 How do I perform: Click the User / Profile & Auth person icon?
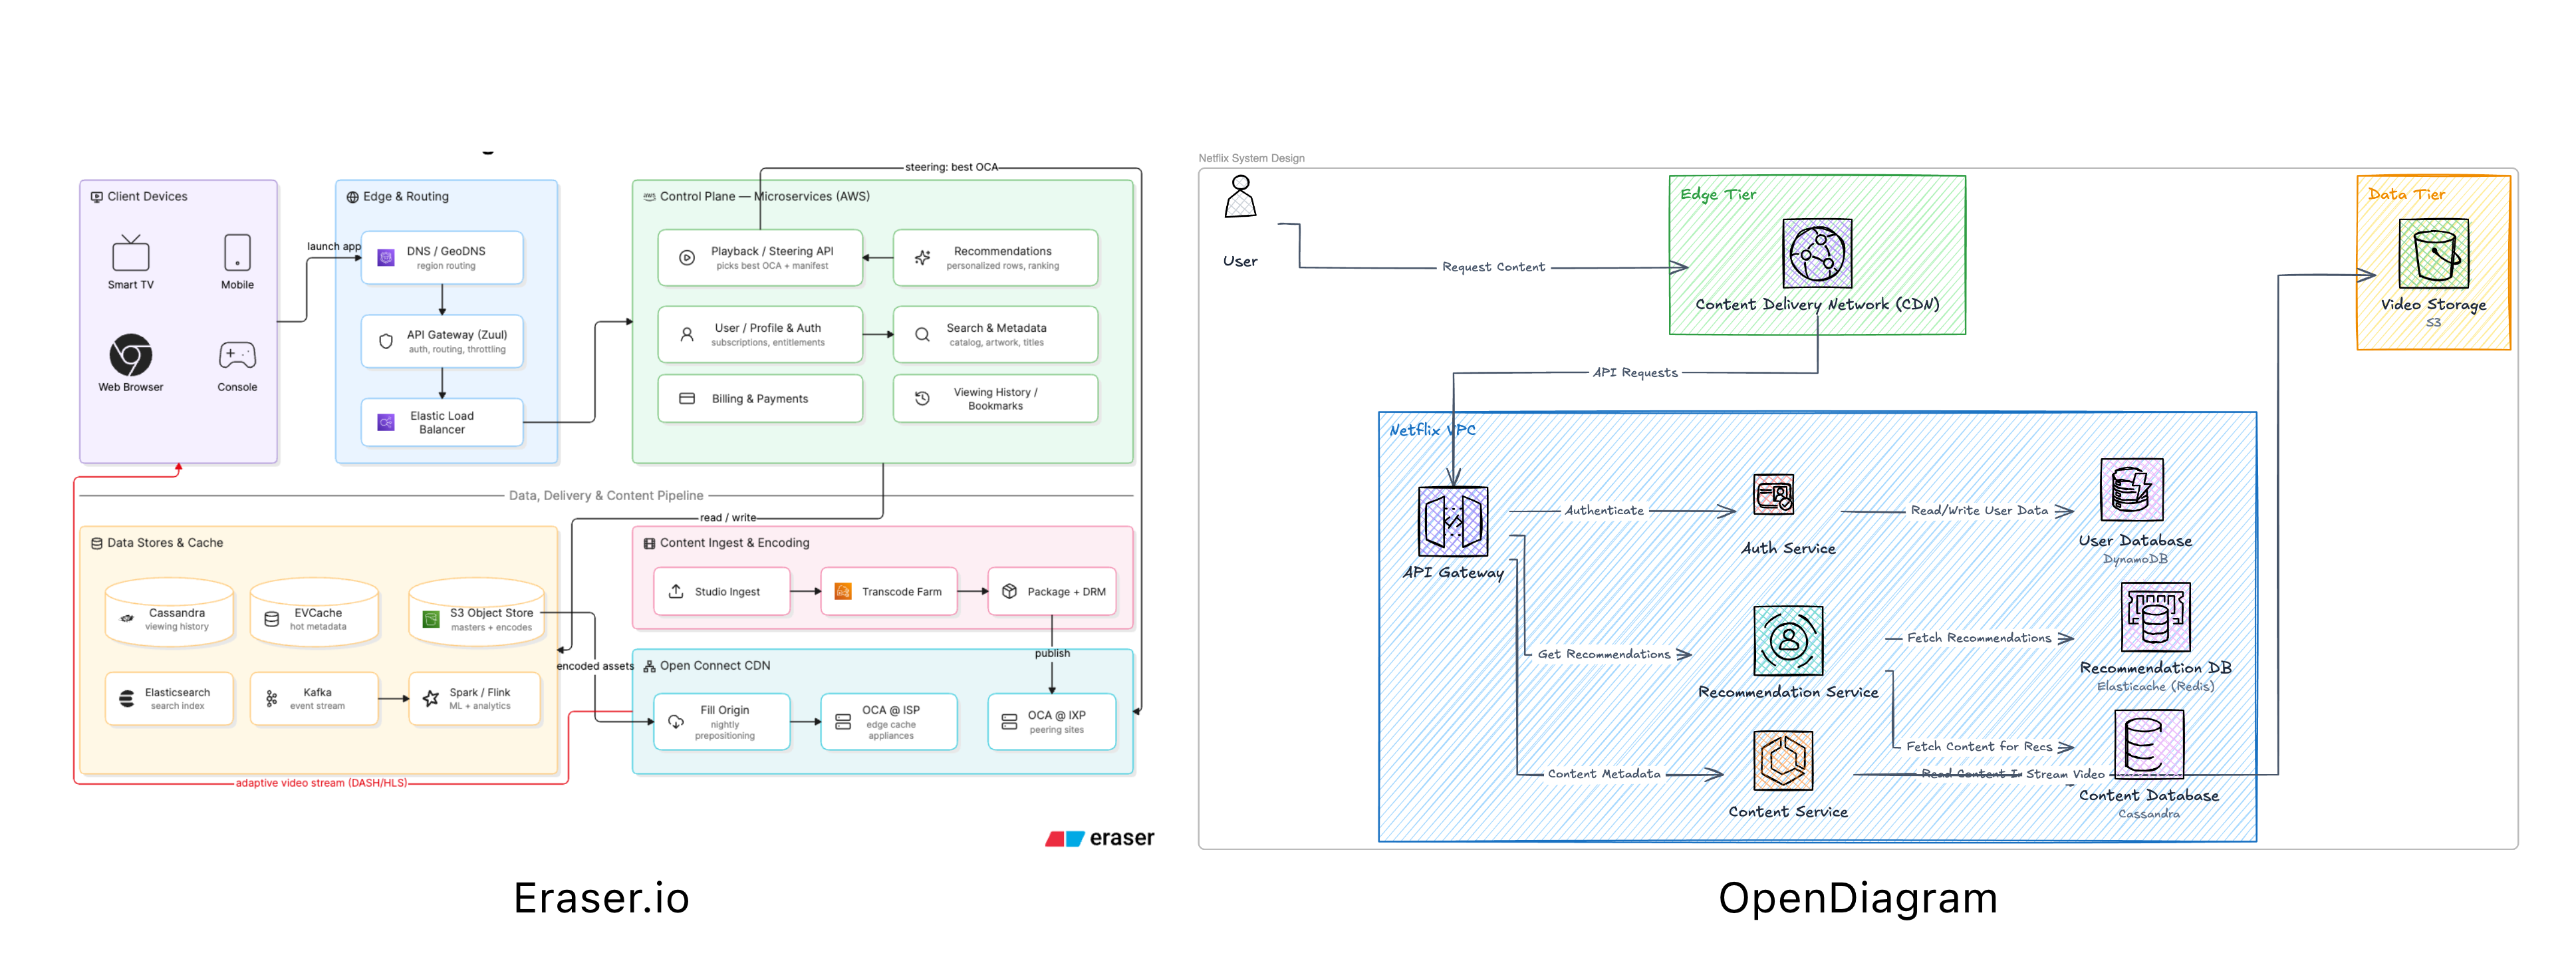pos(687,334)
